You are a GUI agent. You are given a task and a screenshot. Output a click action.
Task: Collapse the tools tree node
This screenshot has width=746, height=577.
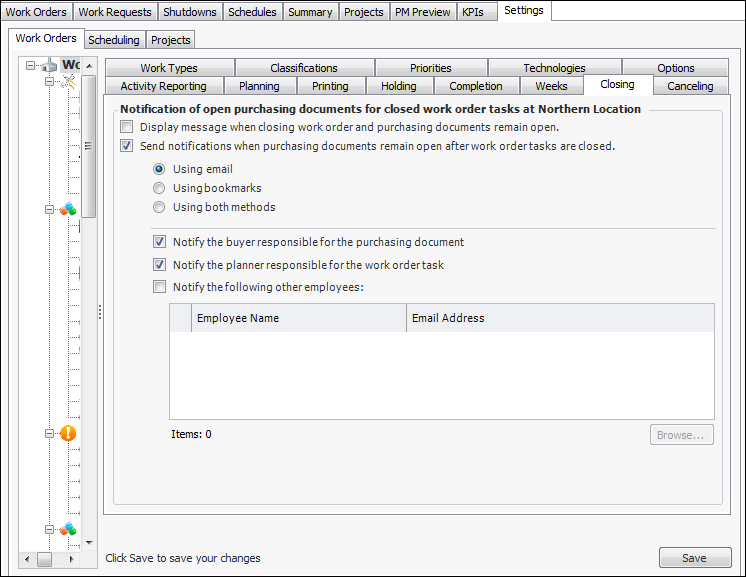click(x=50, y=83)
